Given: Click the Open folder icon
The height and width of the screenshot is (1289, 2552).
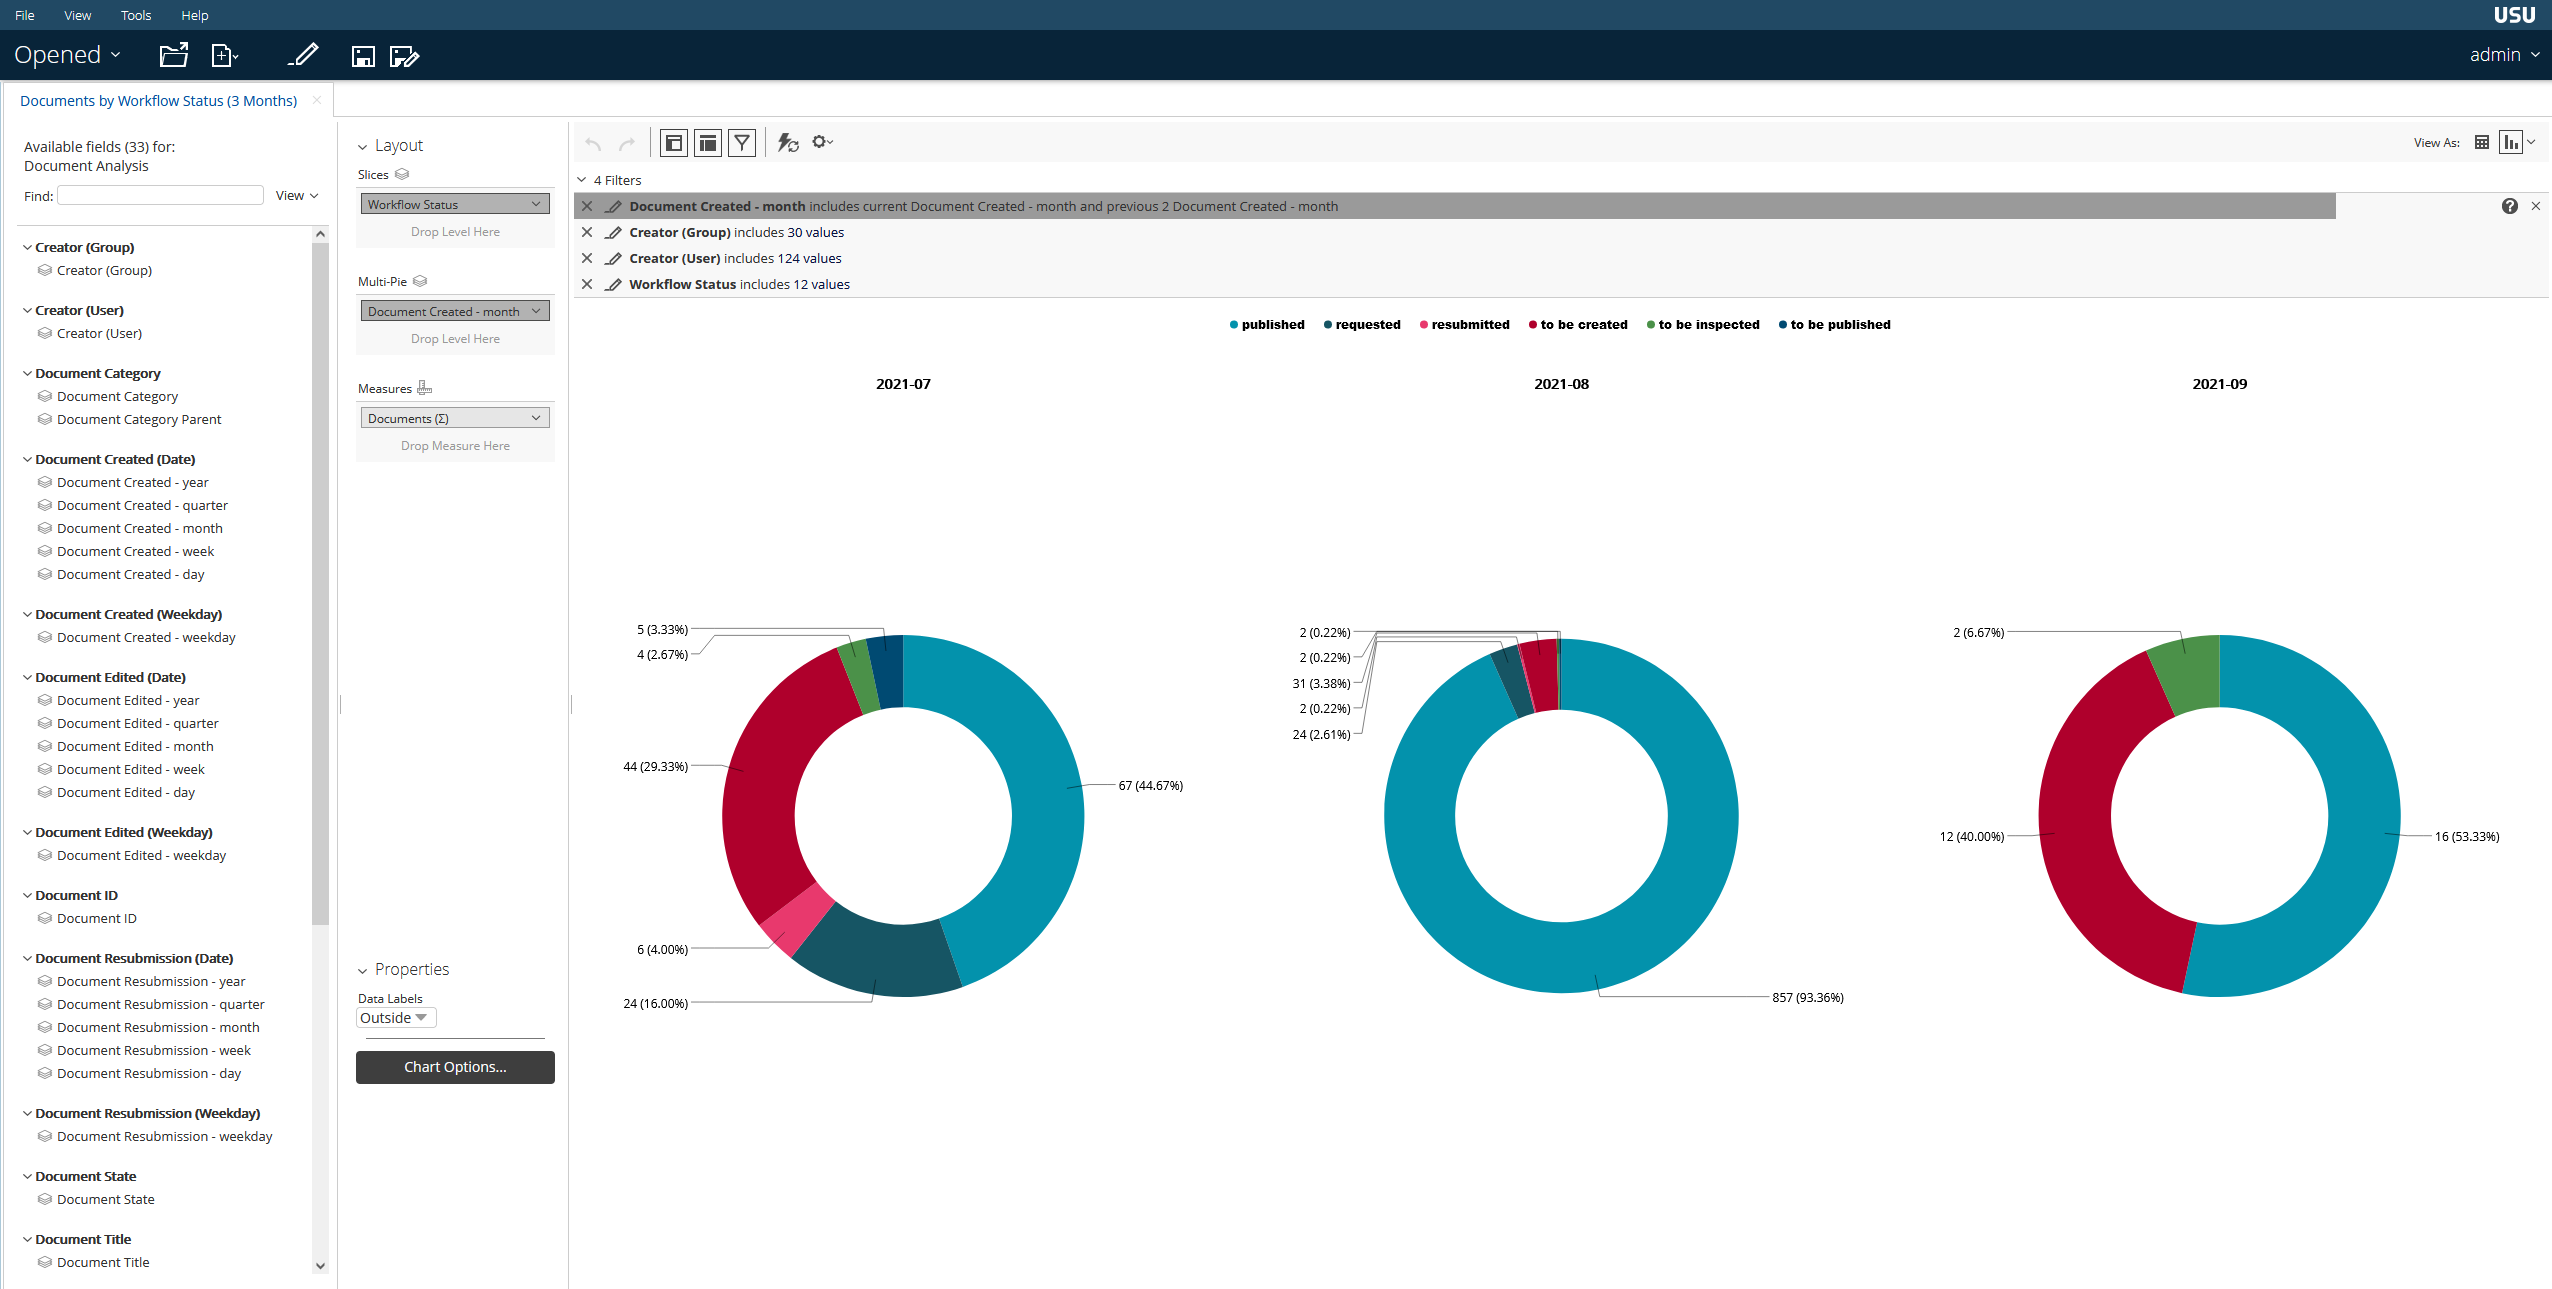Looking at the screenshot, I should point(174,55).
